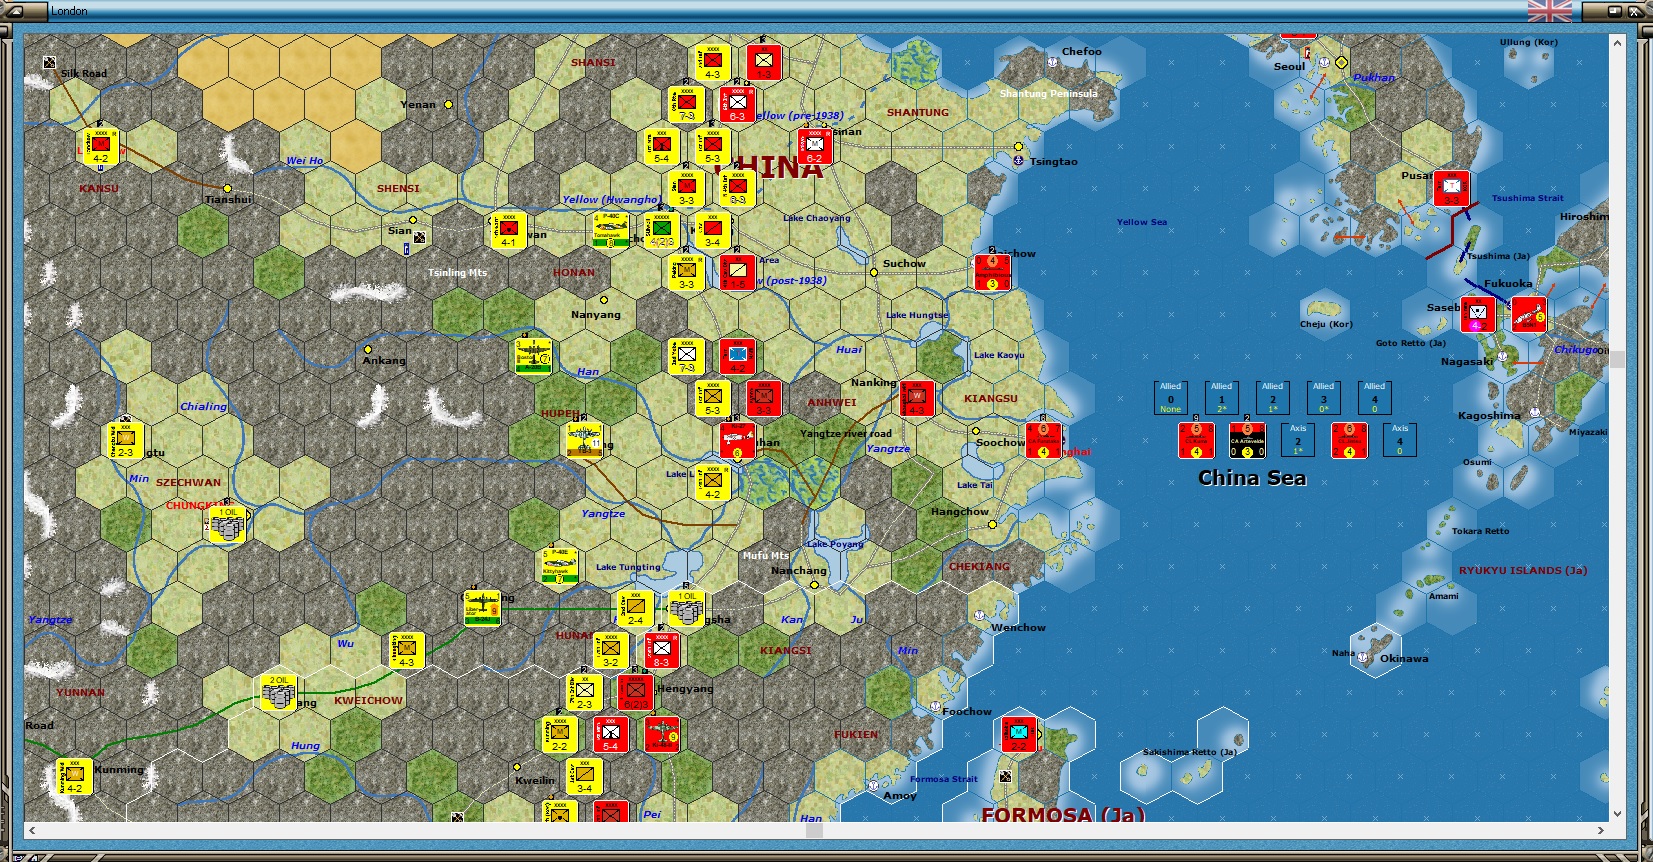
Task: Click the Tsingtao port anchor symbol
Action: pos(1019,160)
